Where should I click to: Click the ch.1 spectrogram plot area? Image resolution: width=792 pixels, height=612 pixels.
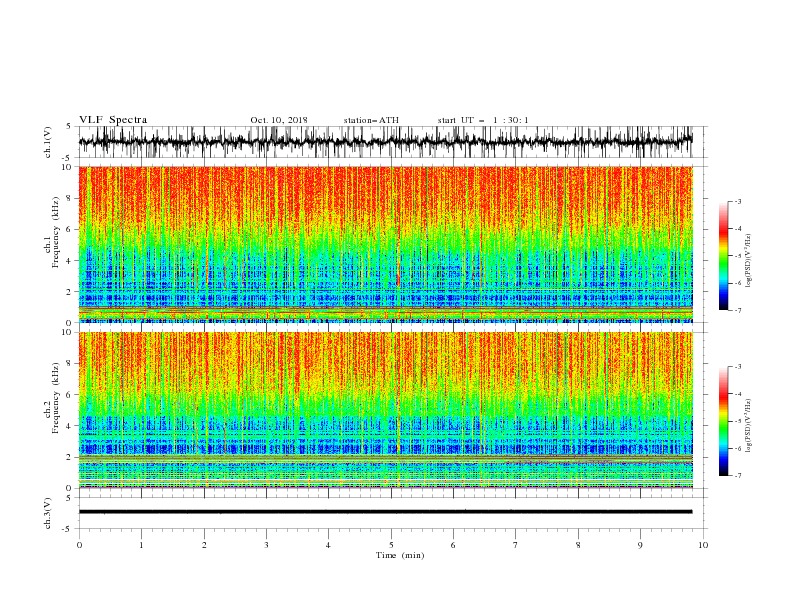point(385,244)
